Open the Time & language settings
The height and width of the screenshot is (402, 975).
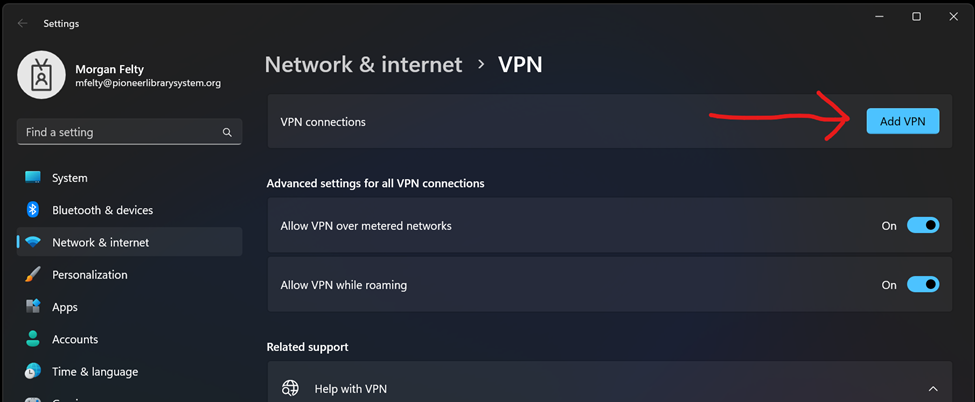coord(95,371)
